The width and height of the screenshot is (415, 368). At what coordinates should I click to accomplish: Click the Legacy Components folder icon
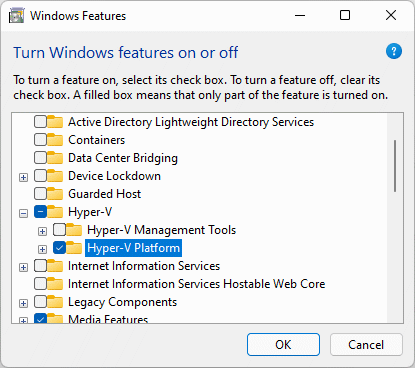55,302
